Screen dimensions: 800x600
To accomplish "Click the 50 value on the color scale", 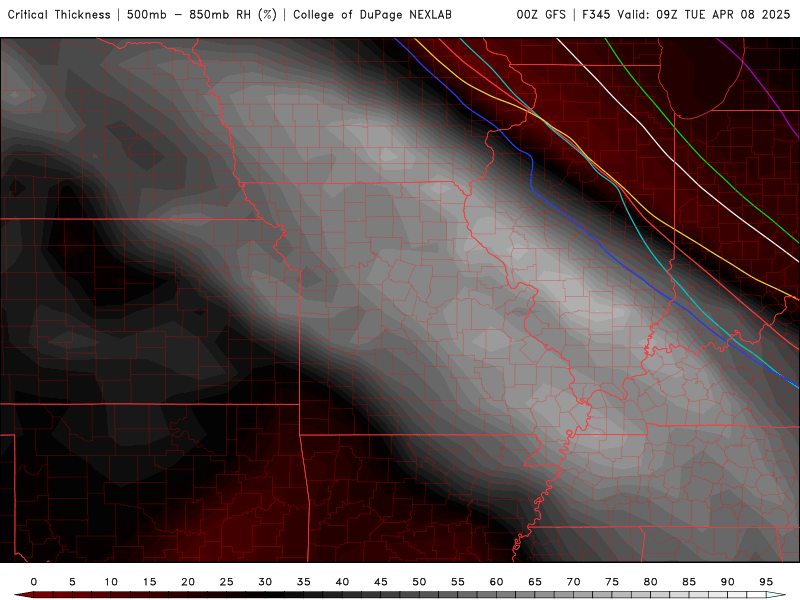I will pyautogui.click(x=419, y=582).
